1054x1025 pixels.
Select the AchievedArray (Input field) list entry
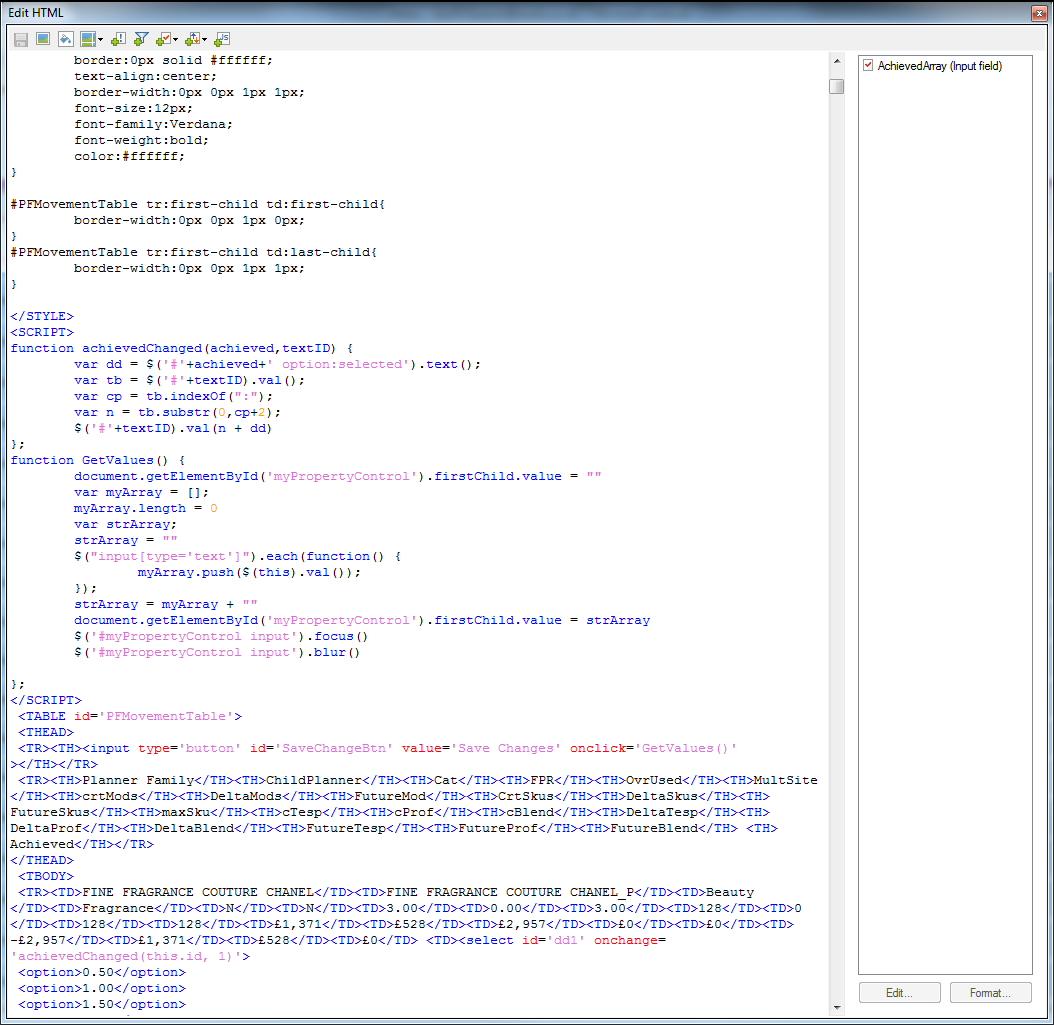click(x=940, y=66)
